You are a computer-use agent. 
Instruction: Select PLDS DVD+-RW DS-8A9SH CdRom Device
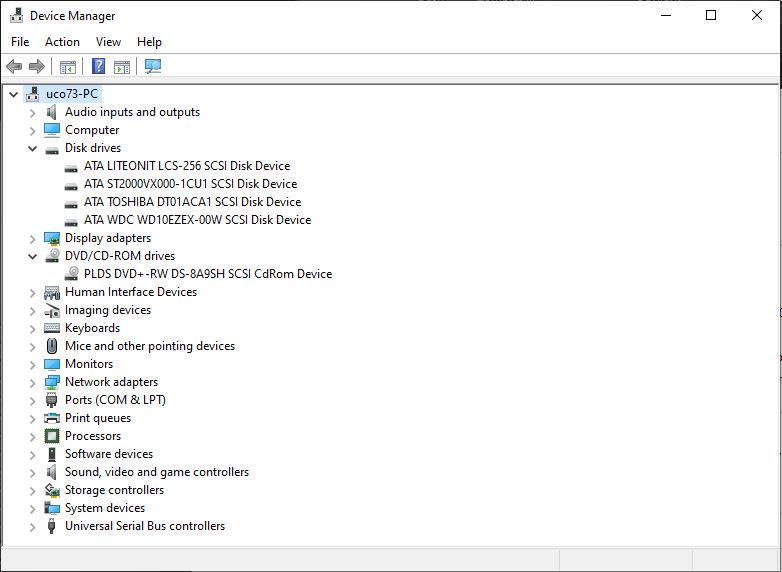208,274
